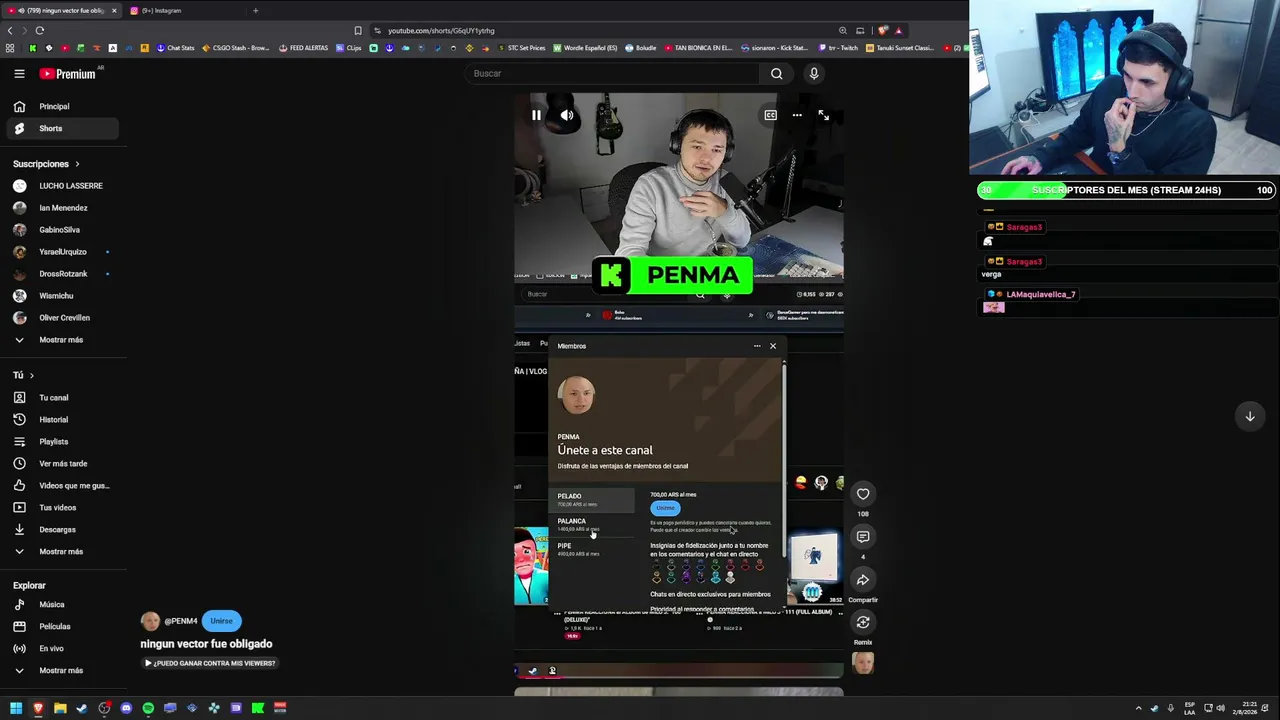Viewport: 1280px width, 720px height.
Task: Join the channel with the Unirse button
Action: [221, 621]
